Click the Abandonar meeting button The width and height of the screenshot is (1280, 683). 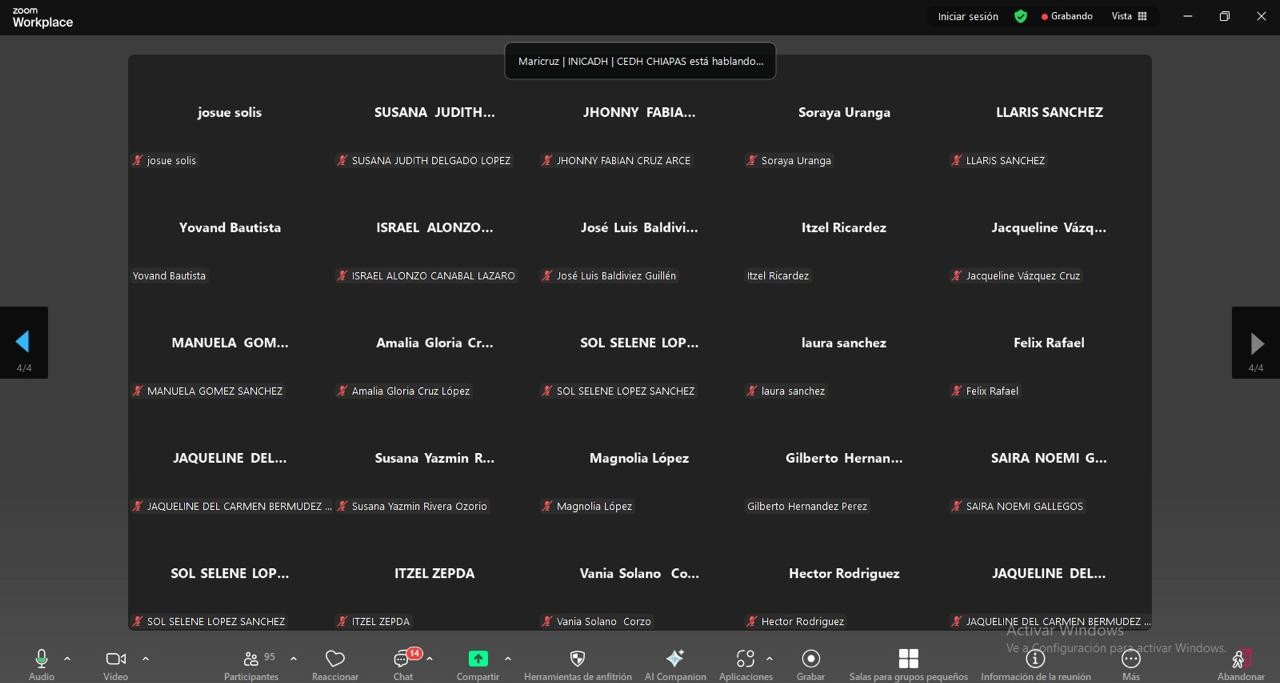tap(1240, 659)
